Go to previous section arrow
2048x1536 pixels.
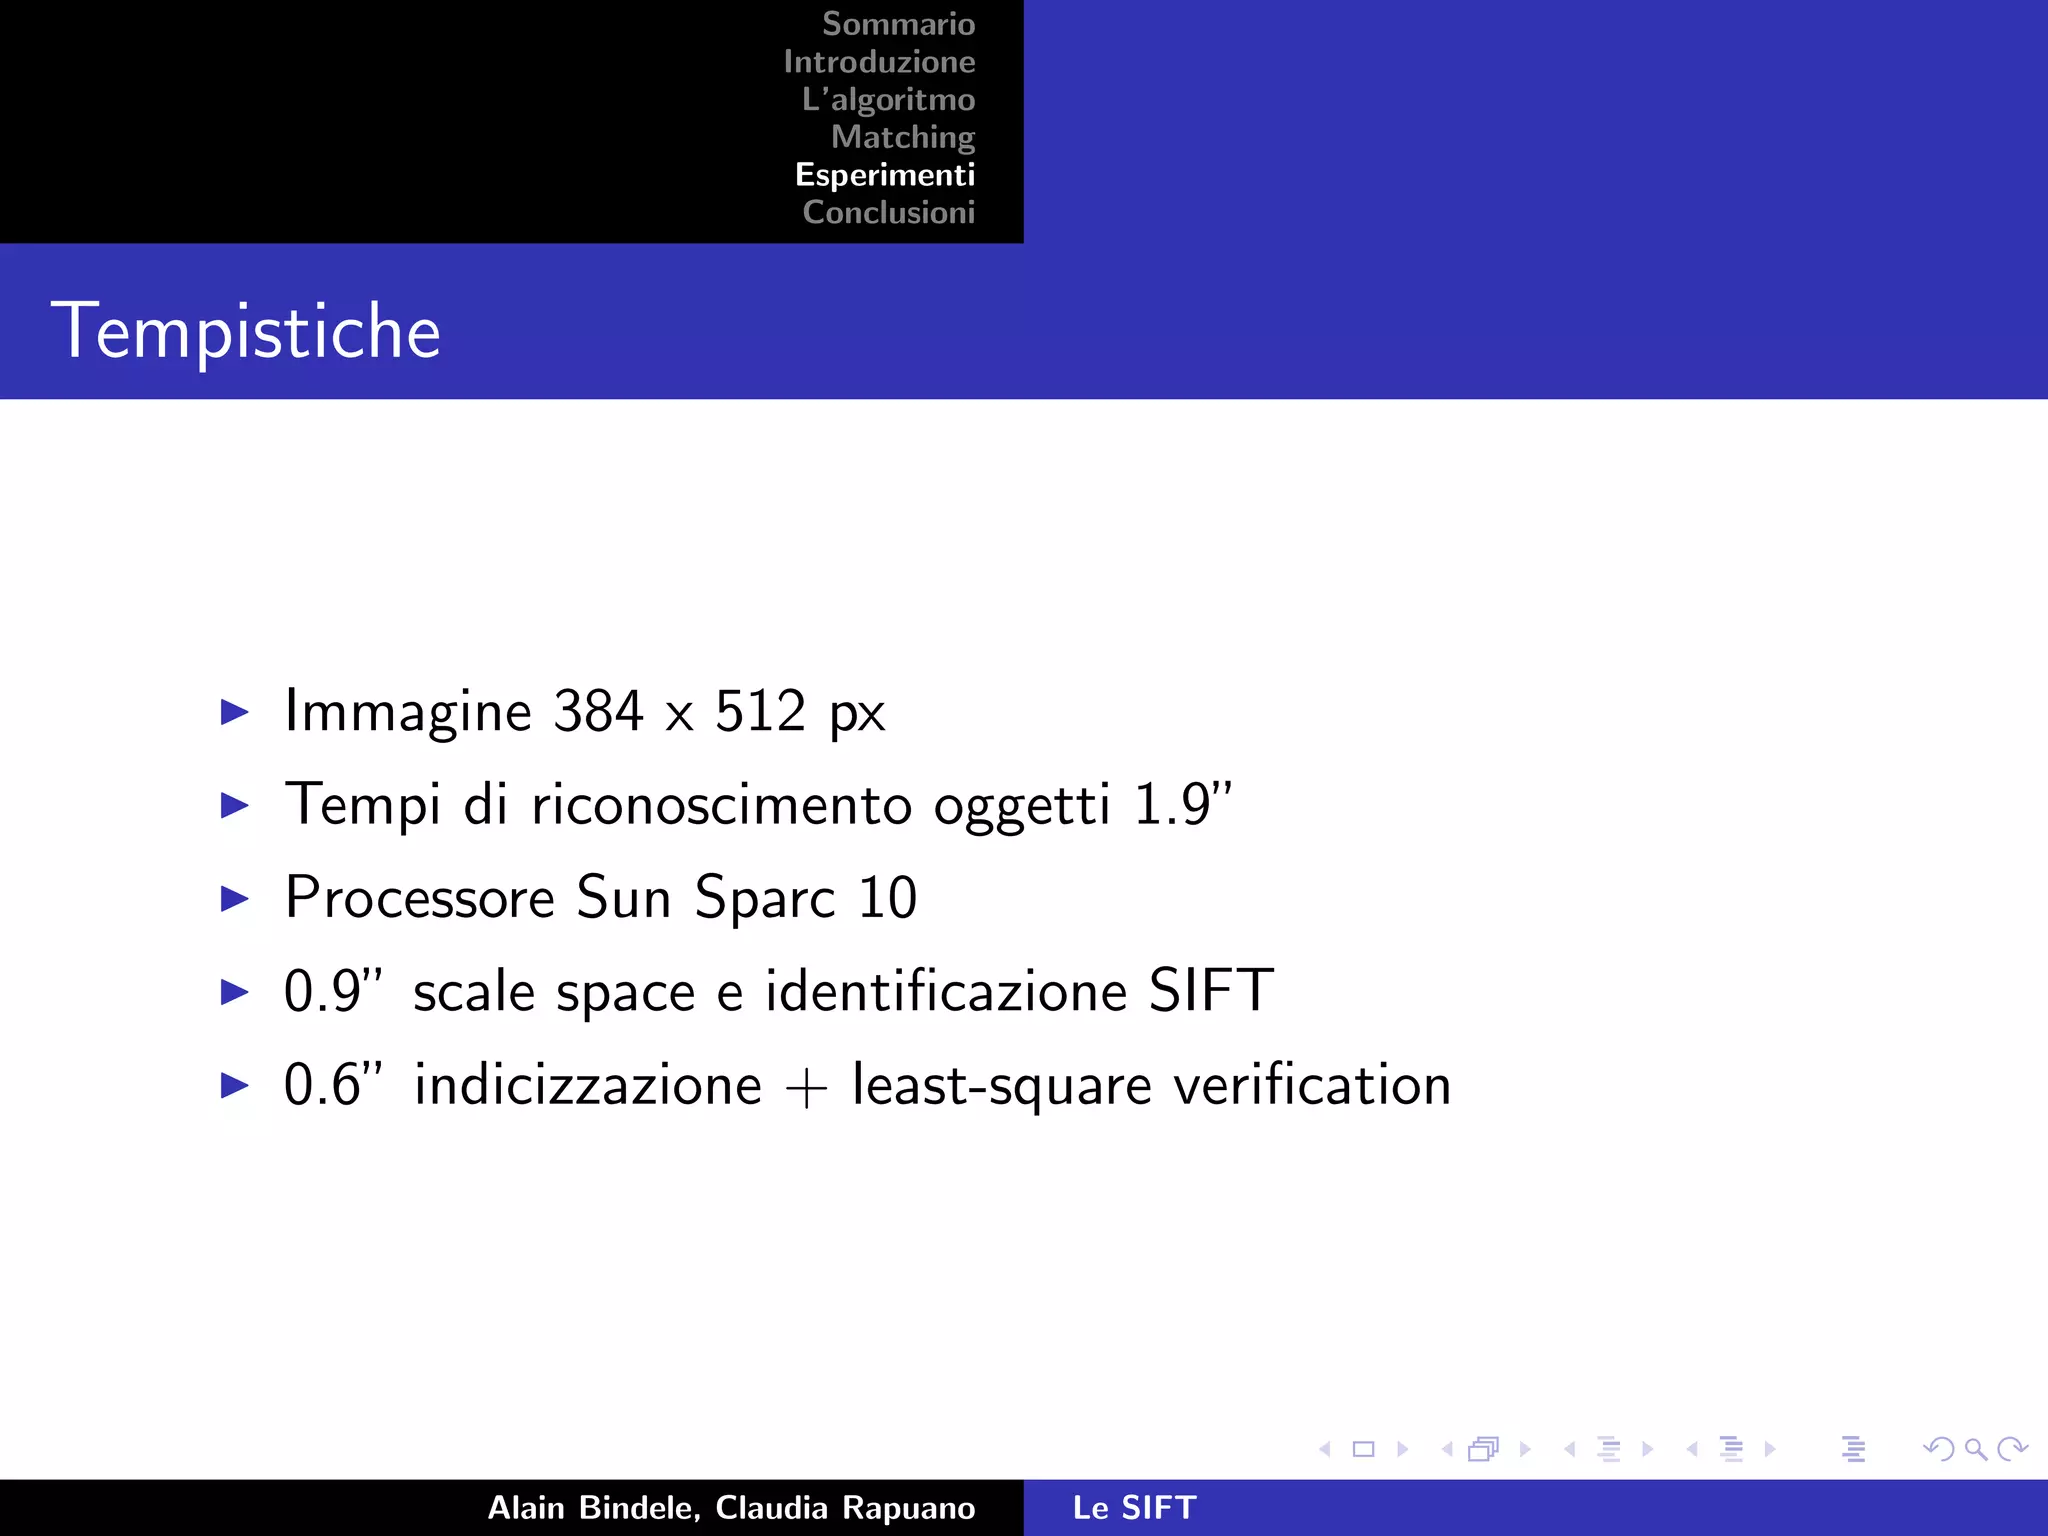click(x=1692, y=1449)
